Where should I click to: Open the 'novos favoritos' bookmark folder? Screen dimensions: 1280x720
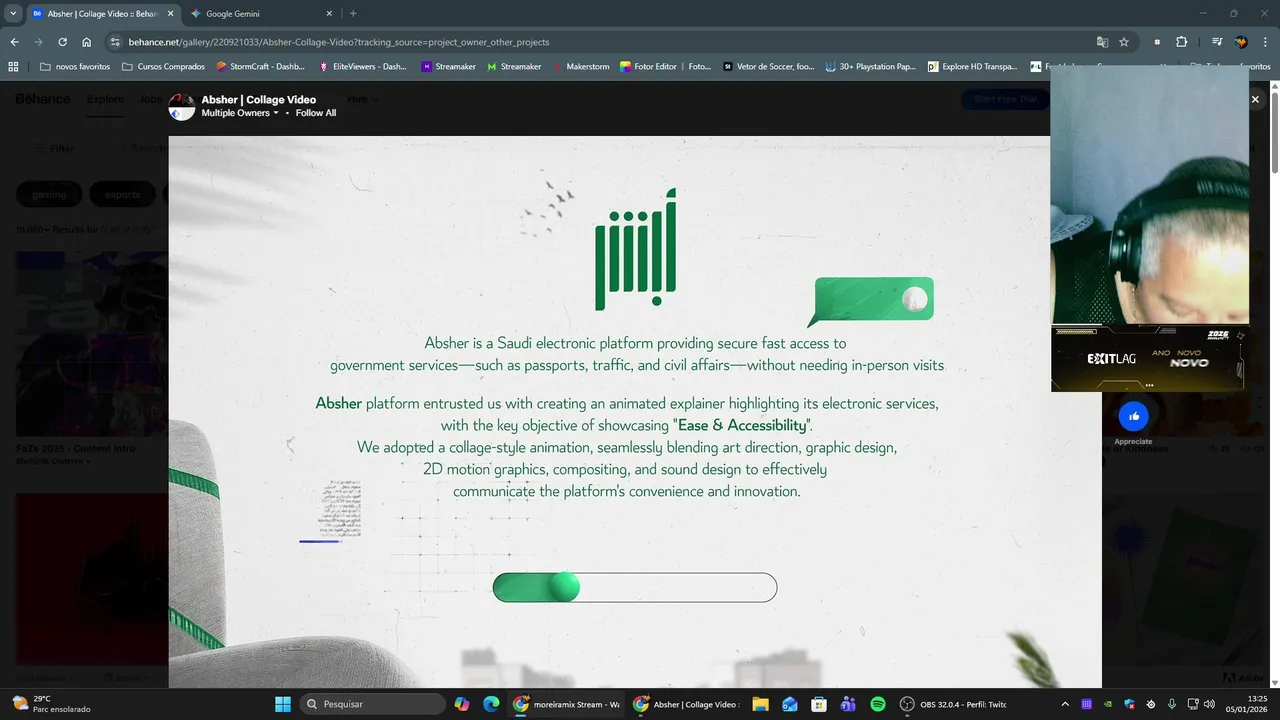pos(75,67)
